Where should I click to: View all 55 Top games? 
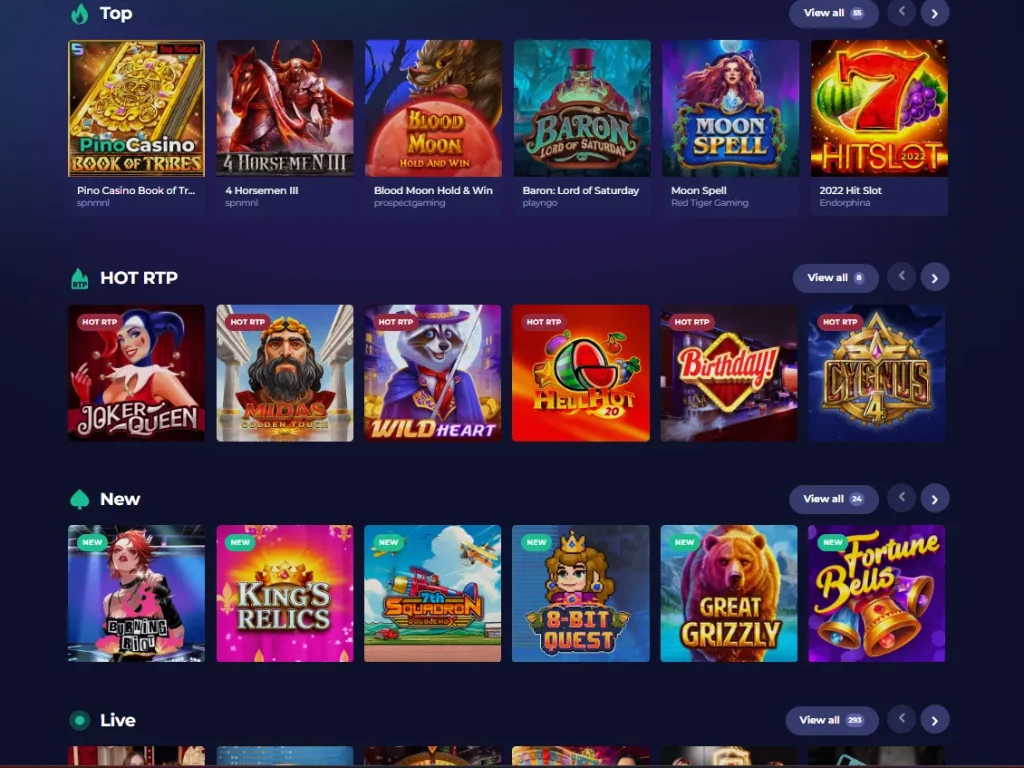click(x=833, y=13)
